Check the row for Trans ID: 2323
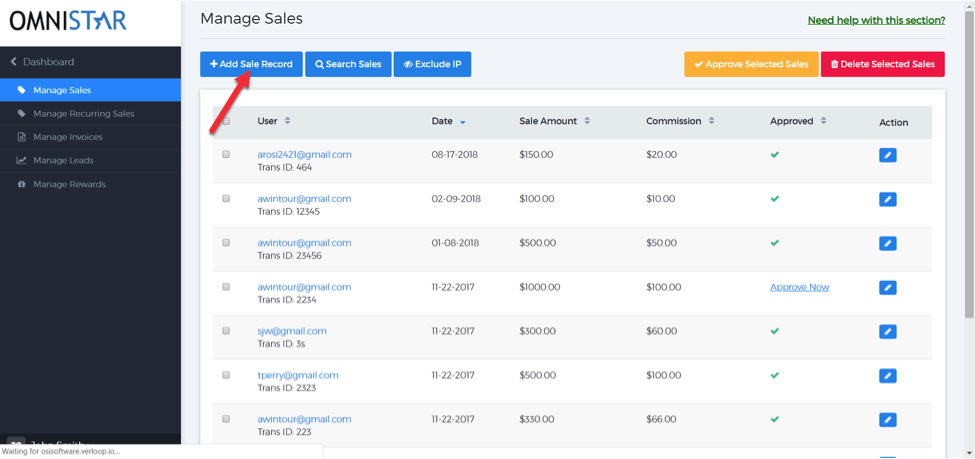 (226, 375)
